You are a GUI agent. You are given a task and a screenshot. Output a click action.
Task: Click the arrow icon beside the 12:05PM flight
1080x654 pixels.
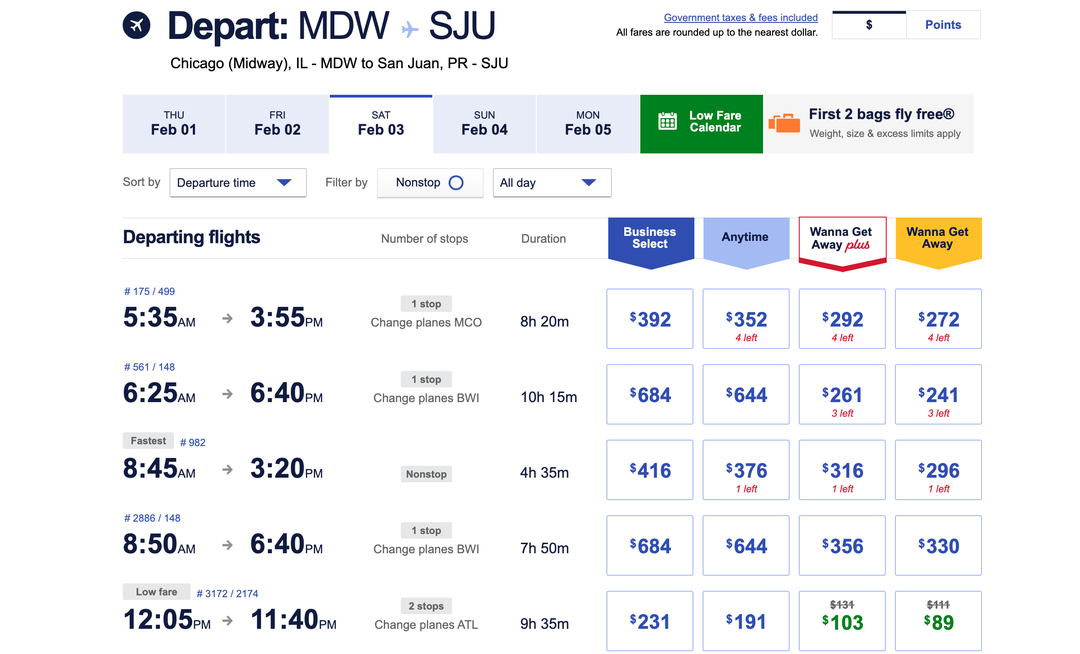[x=226, y=620]
